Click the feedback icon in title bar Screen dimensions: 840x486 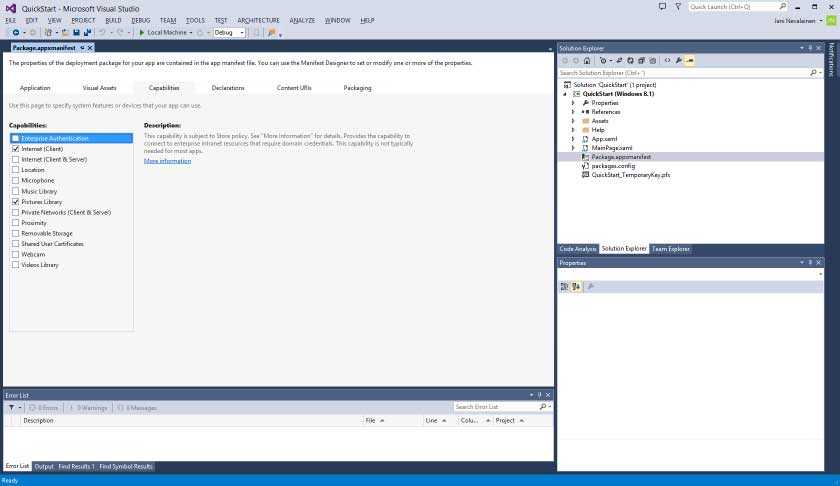click(663, 7)
